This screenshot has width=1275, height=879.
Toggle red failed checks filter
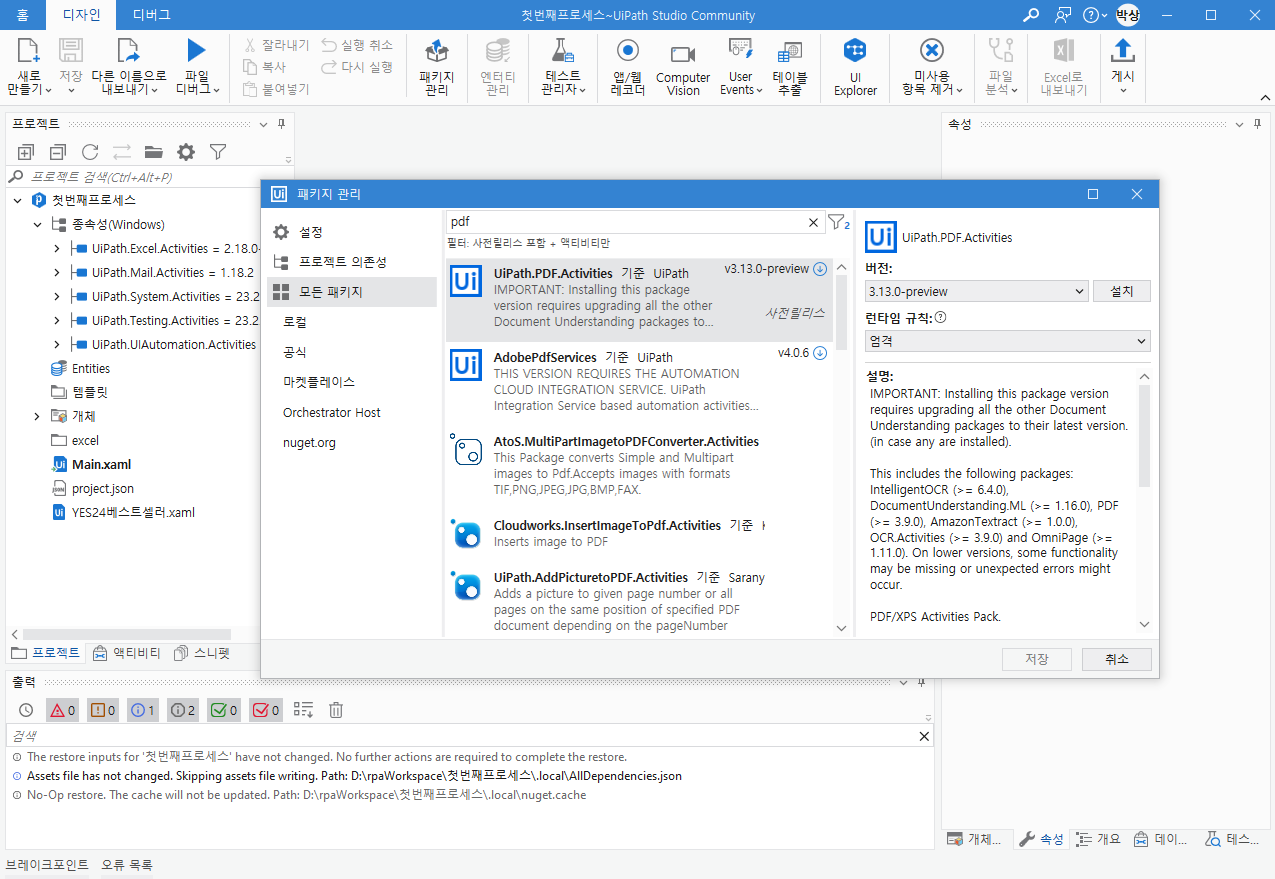[265, 710]
